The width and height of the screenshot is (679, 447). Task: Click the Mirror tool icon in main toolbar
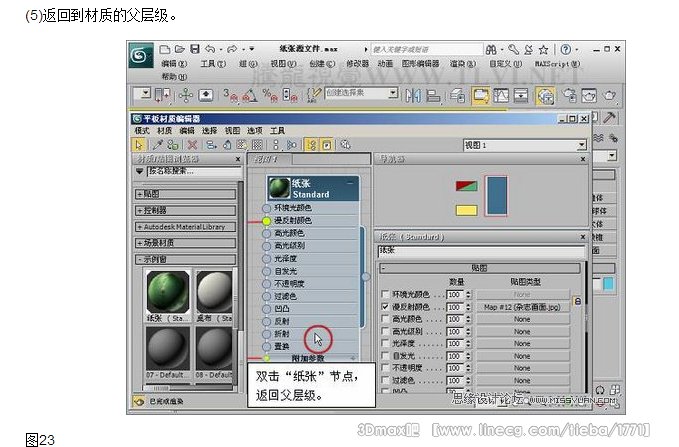413,95
